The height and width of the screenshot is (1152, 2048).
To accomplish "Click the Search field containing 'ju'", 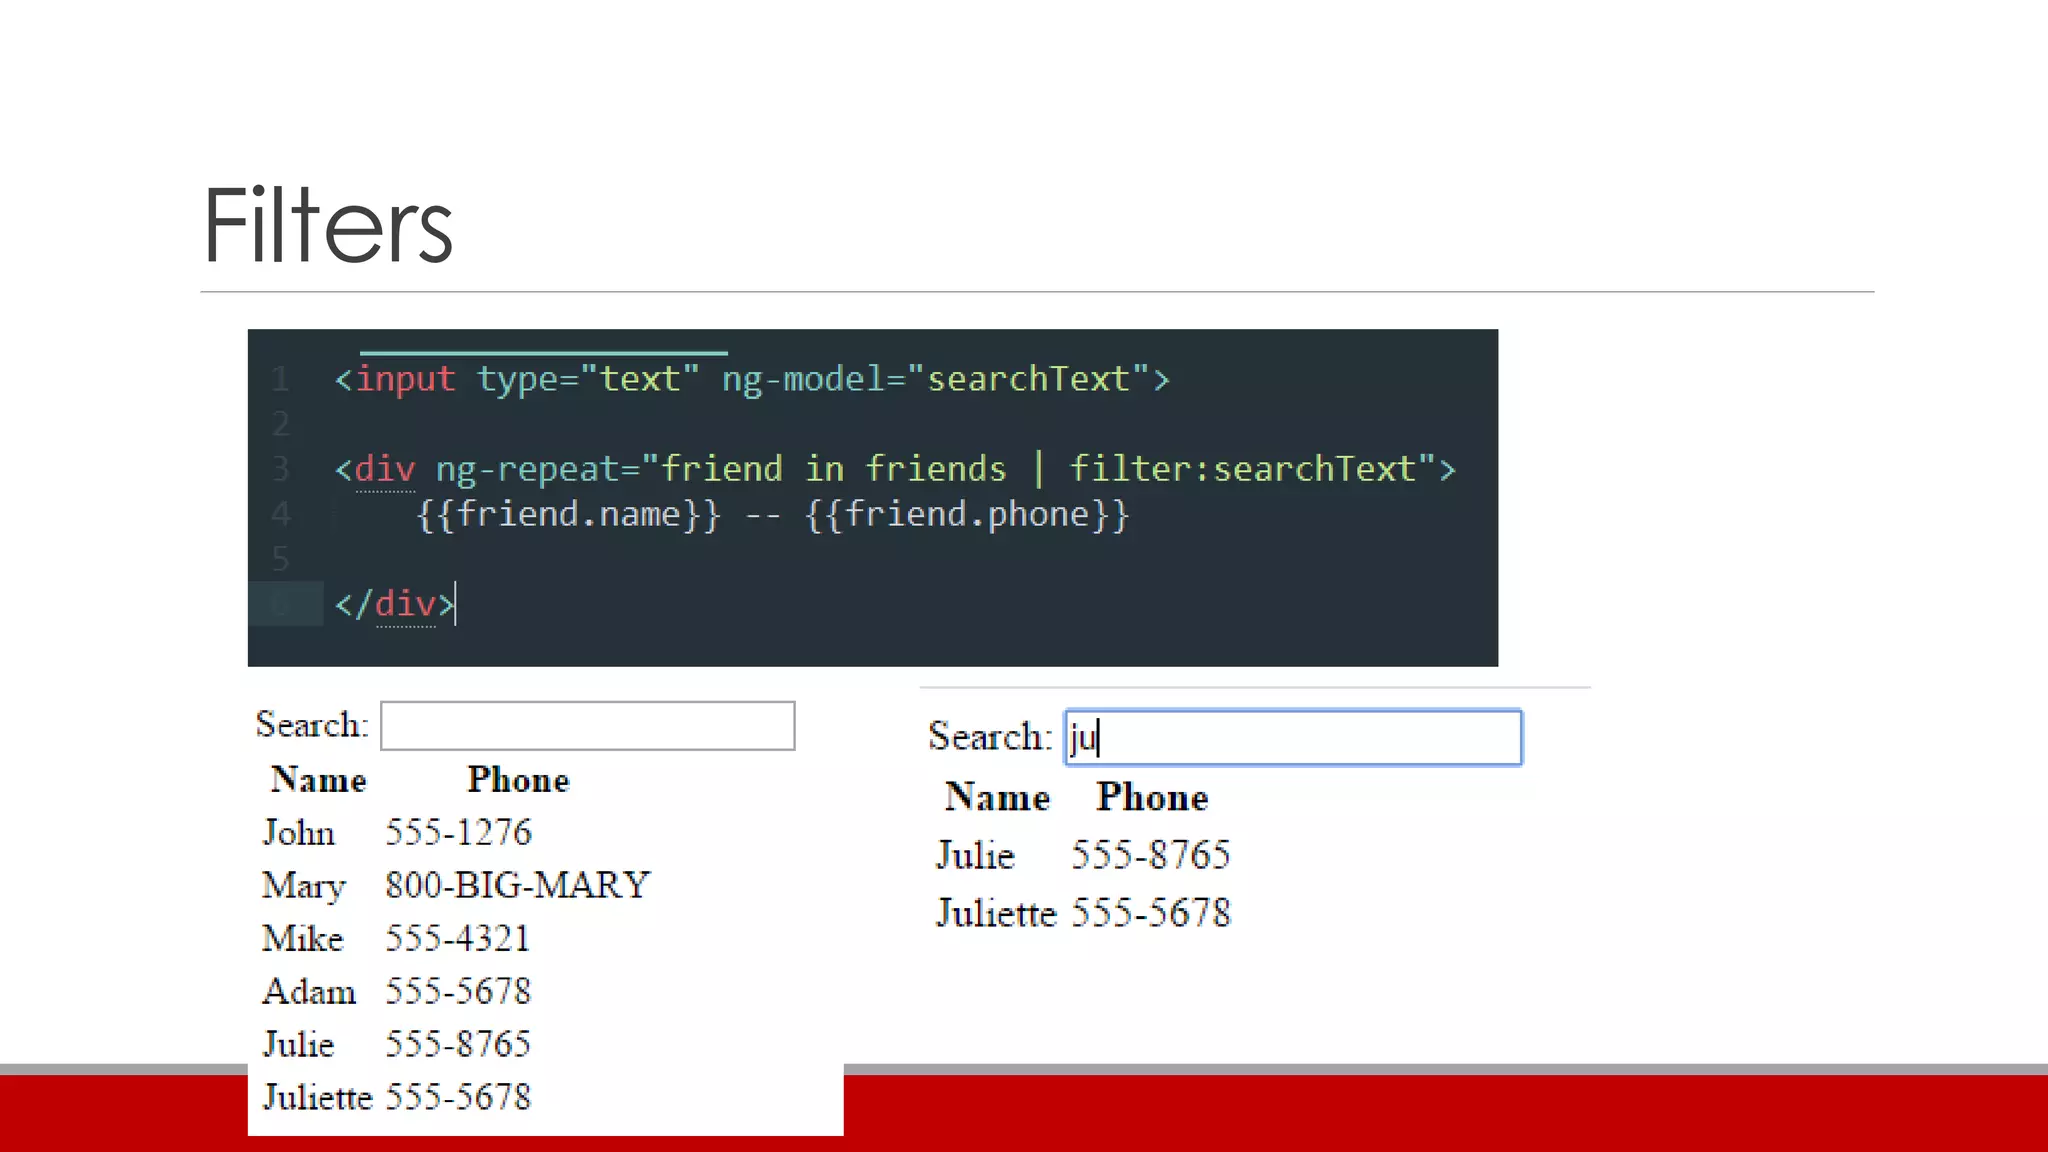I will pos(1292,738).
